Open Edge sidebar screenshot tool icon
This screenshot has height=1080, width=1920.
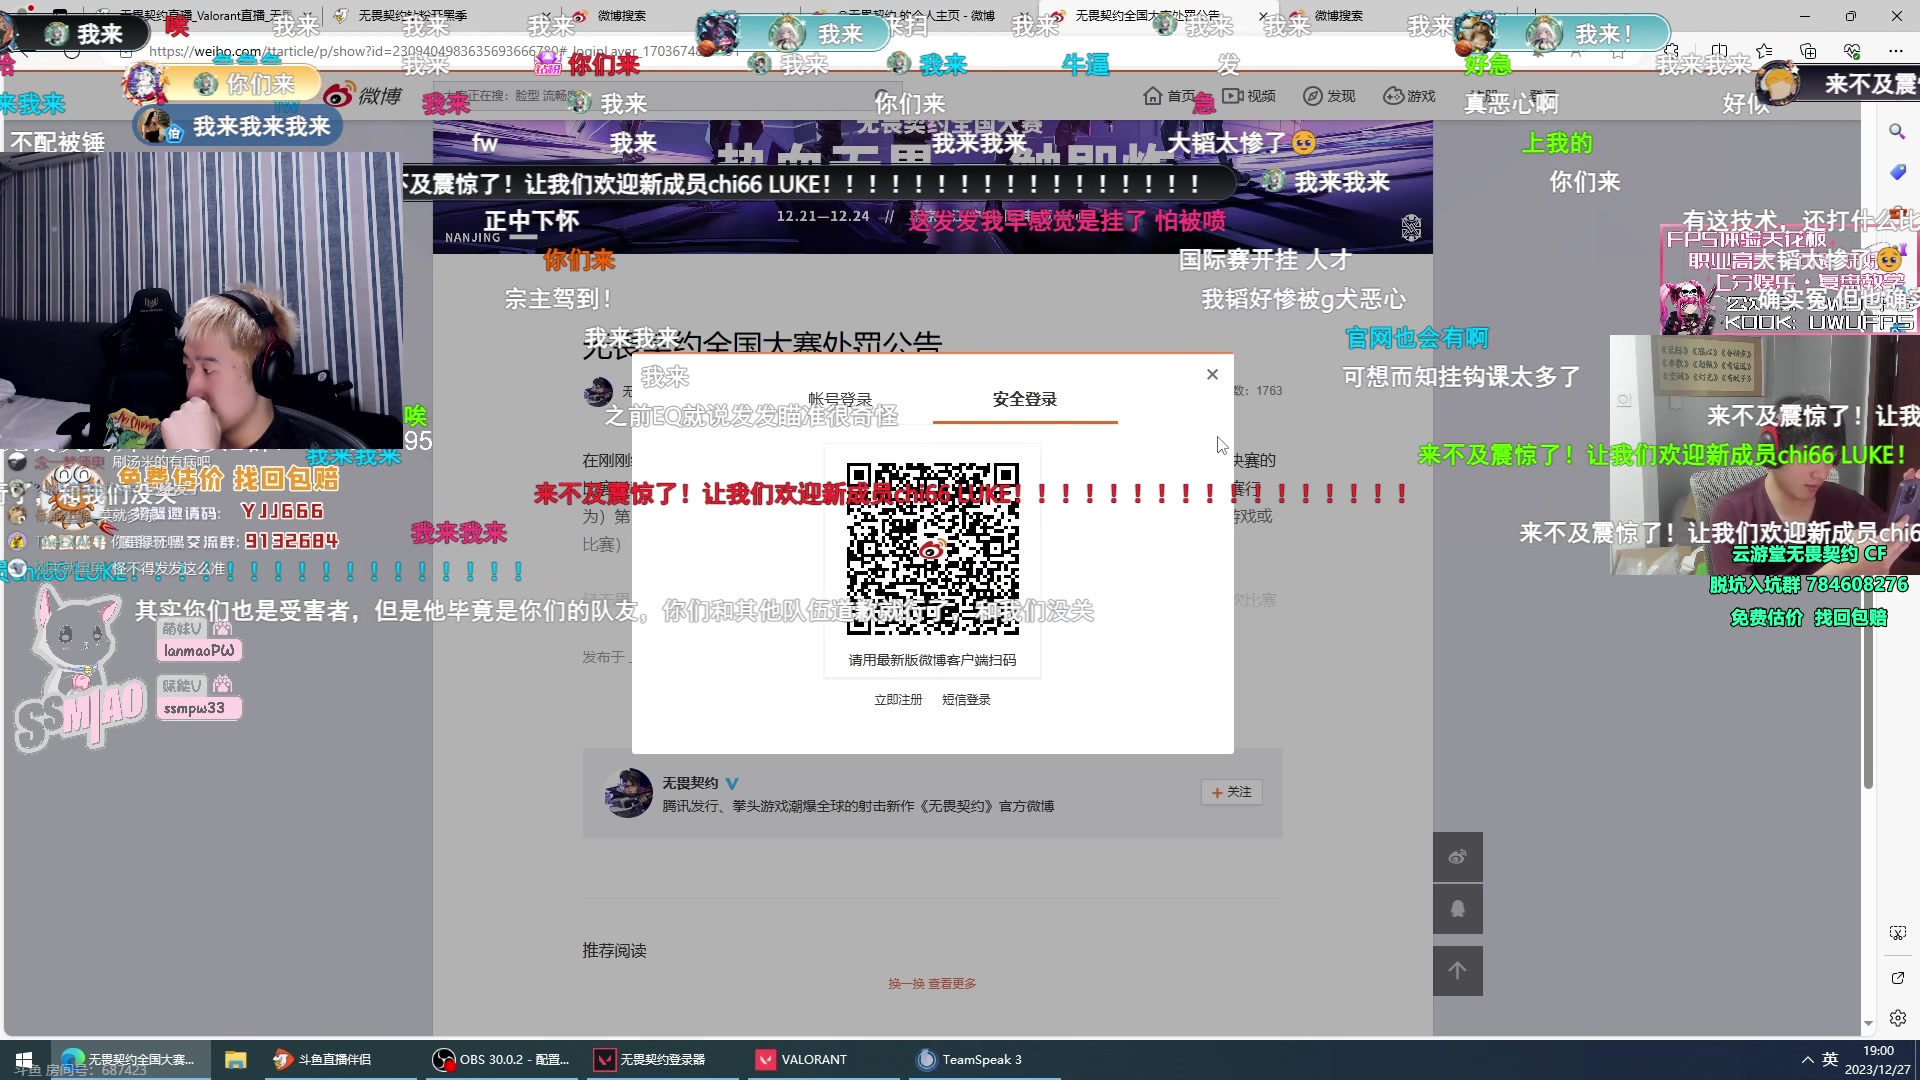1897,933
